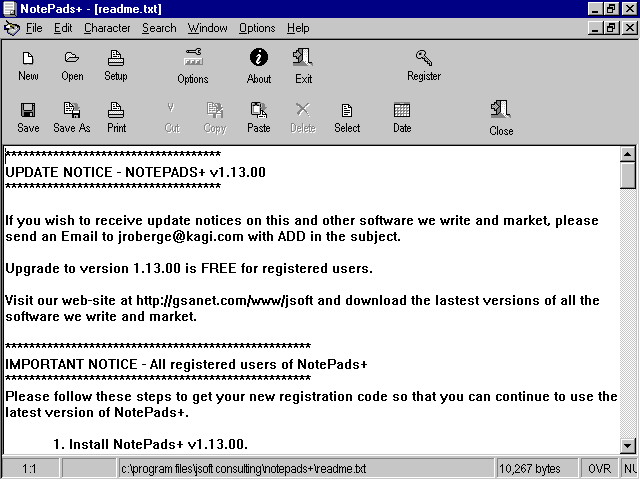Toggle the OVR overwrite indicator in status bar
The height and width of the screenshot is (480, 640).
(597, 468)
